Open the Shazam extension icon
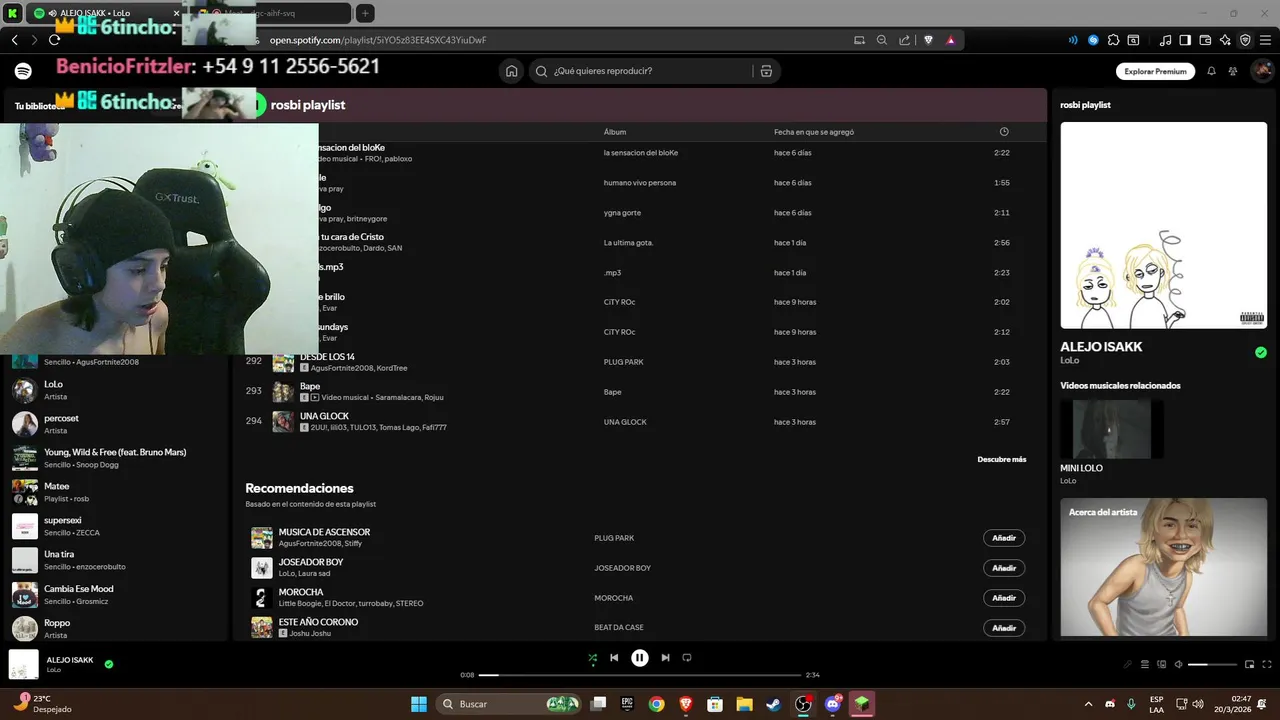 tap(1093, 40)
